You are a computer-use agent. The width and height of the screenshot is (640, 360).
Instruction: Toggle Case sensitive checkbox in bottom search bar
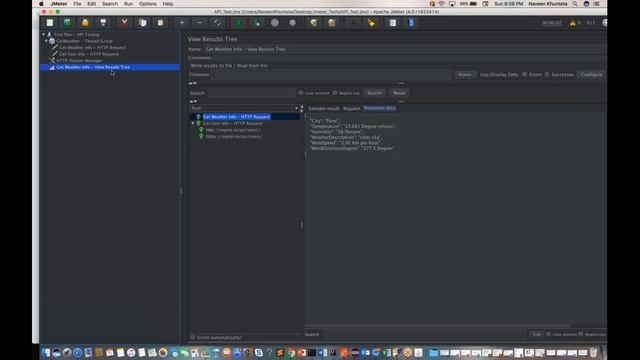pyautogui.click(x=549, y=334)
